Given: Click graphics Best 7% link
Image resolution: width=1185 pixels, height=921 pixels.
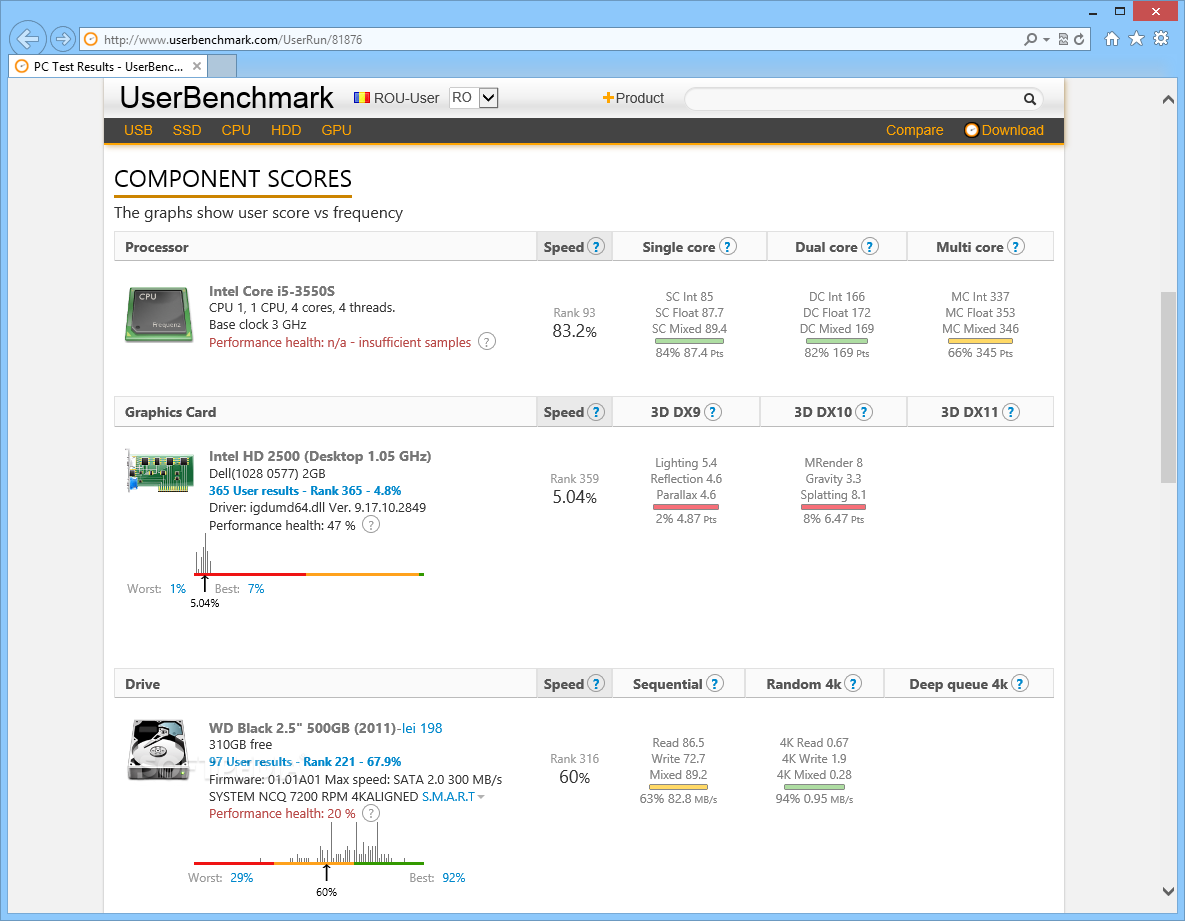Looking at the screenshot, I should (256, 589).
